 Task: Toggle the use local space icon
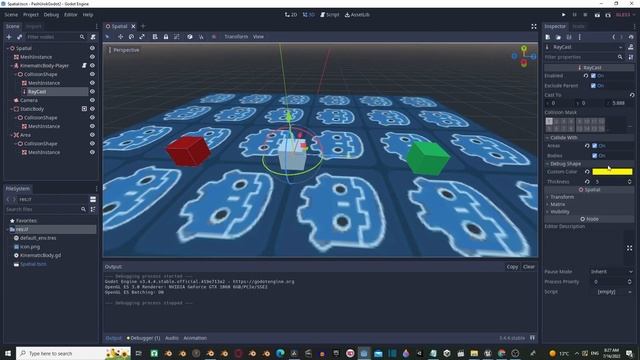(190, 37)
